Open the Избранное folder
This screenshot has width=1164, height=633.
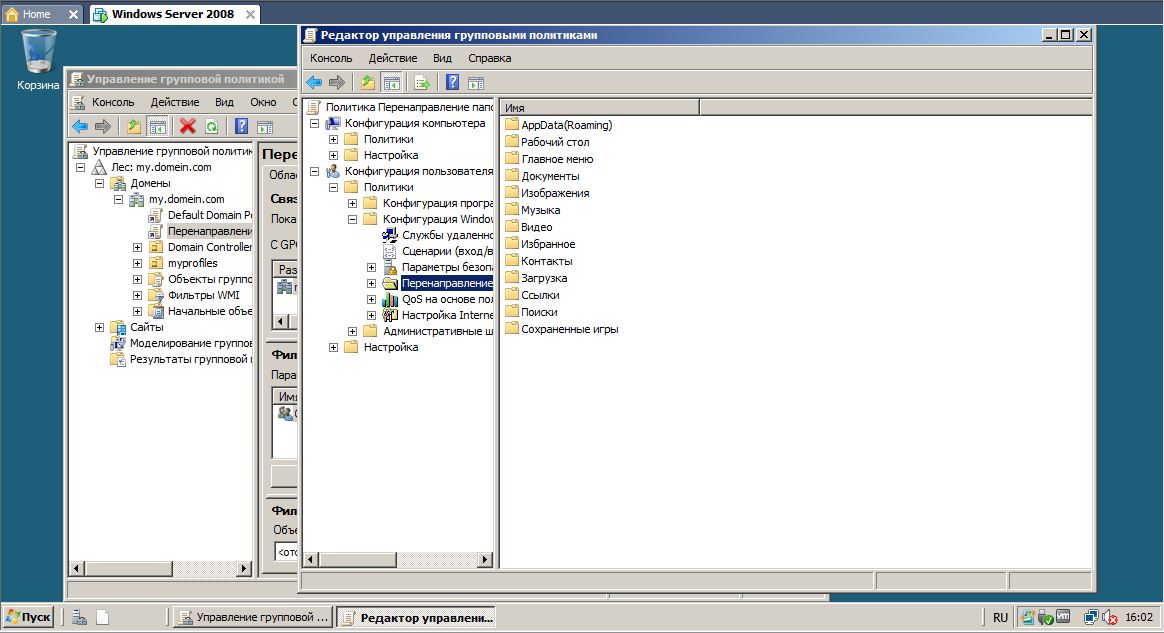pyautogui.click(x=540, y=244)
